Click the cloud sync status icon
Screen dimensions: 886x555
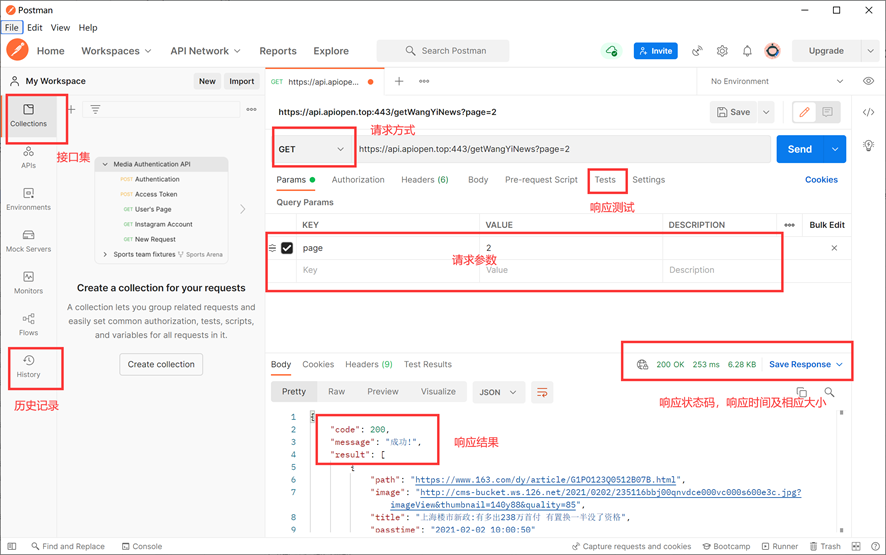click(x=611, y=51)
